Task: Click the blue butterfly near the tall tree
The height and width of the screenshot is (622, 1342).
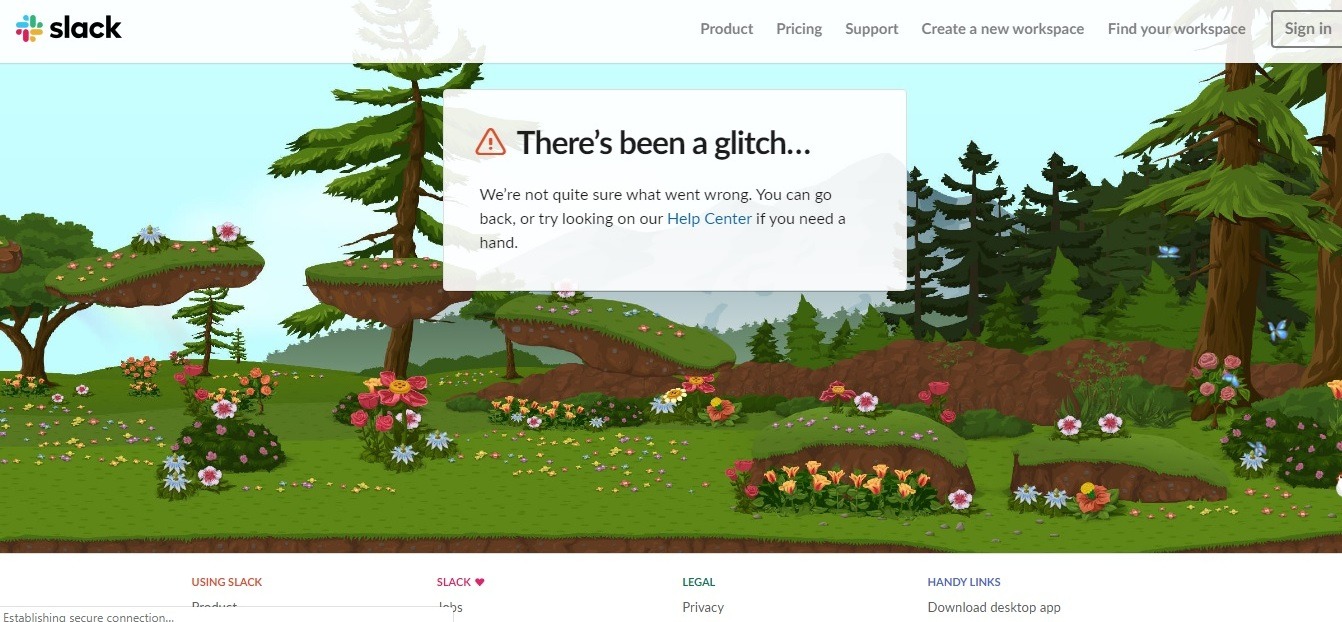Action: click(x=1276, y=330)
